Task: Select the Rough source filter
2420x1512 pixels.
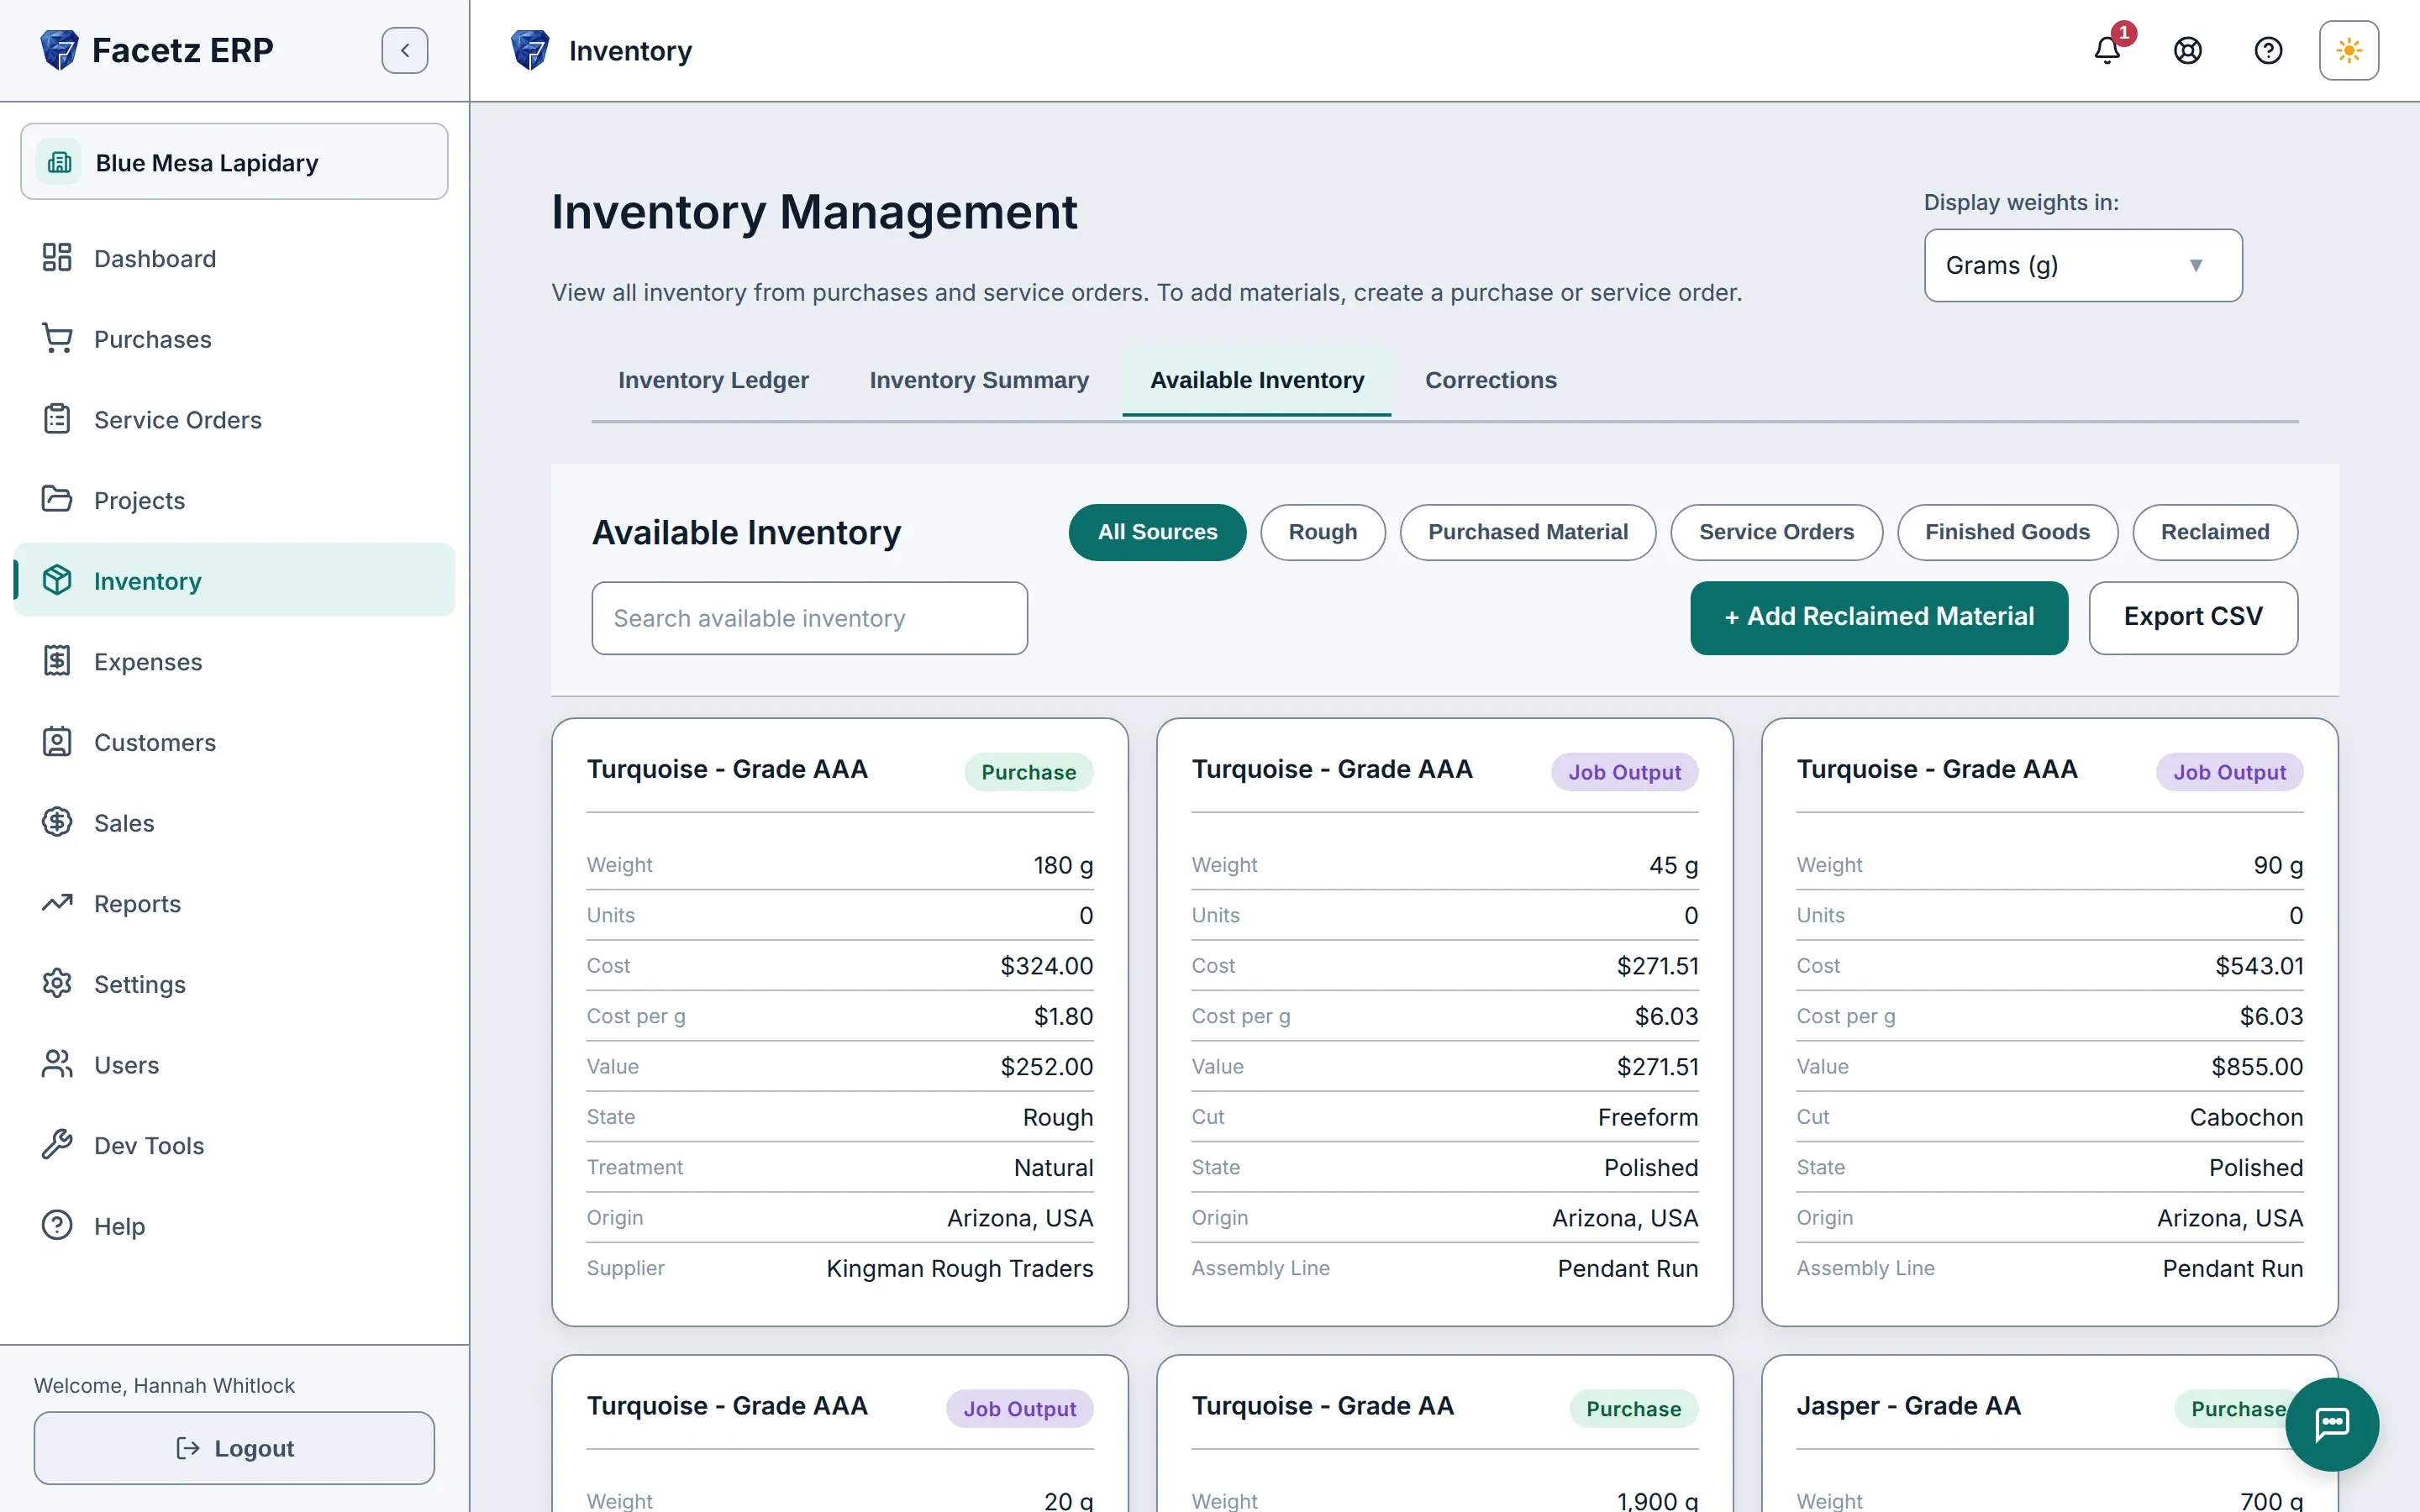Action: (1322, 532)
